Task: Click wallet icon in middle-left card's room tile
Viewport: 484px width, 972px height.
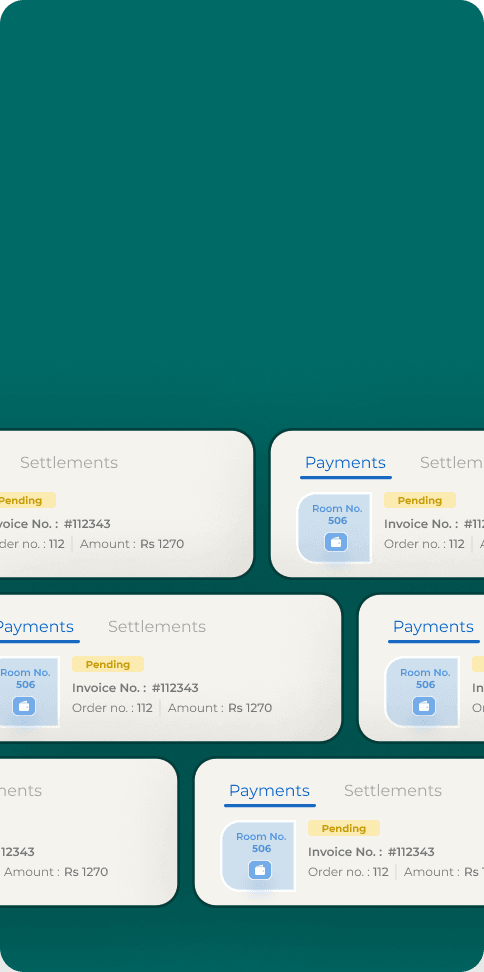Action: coord(24,706)
